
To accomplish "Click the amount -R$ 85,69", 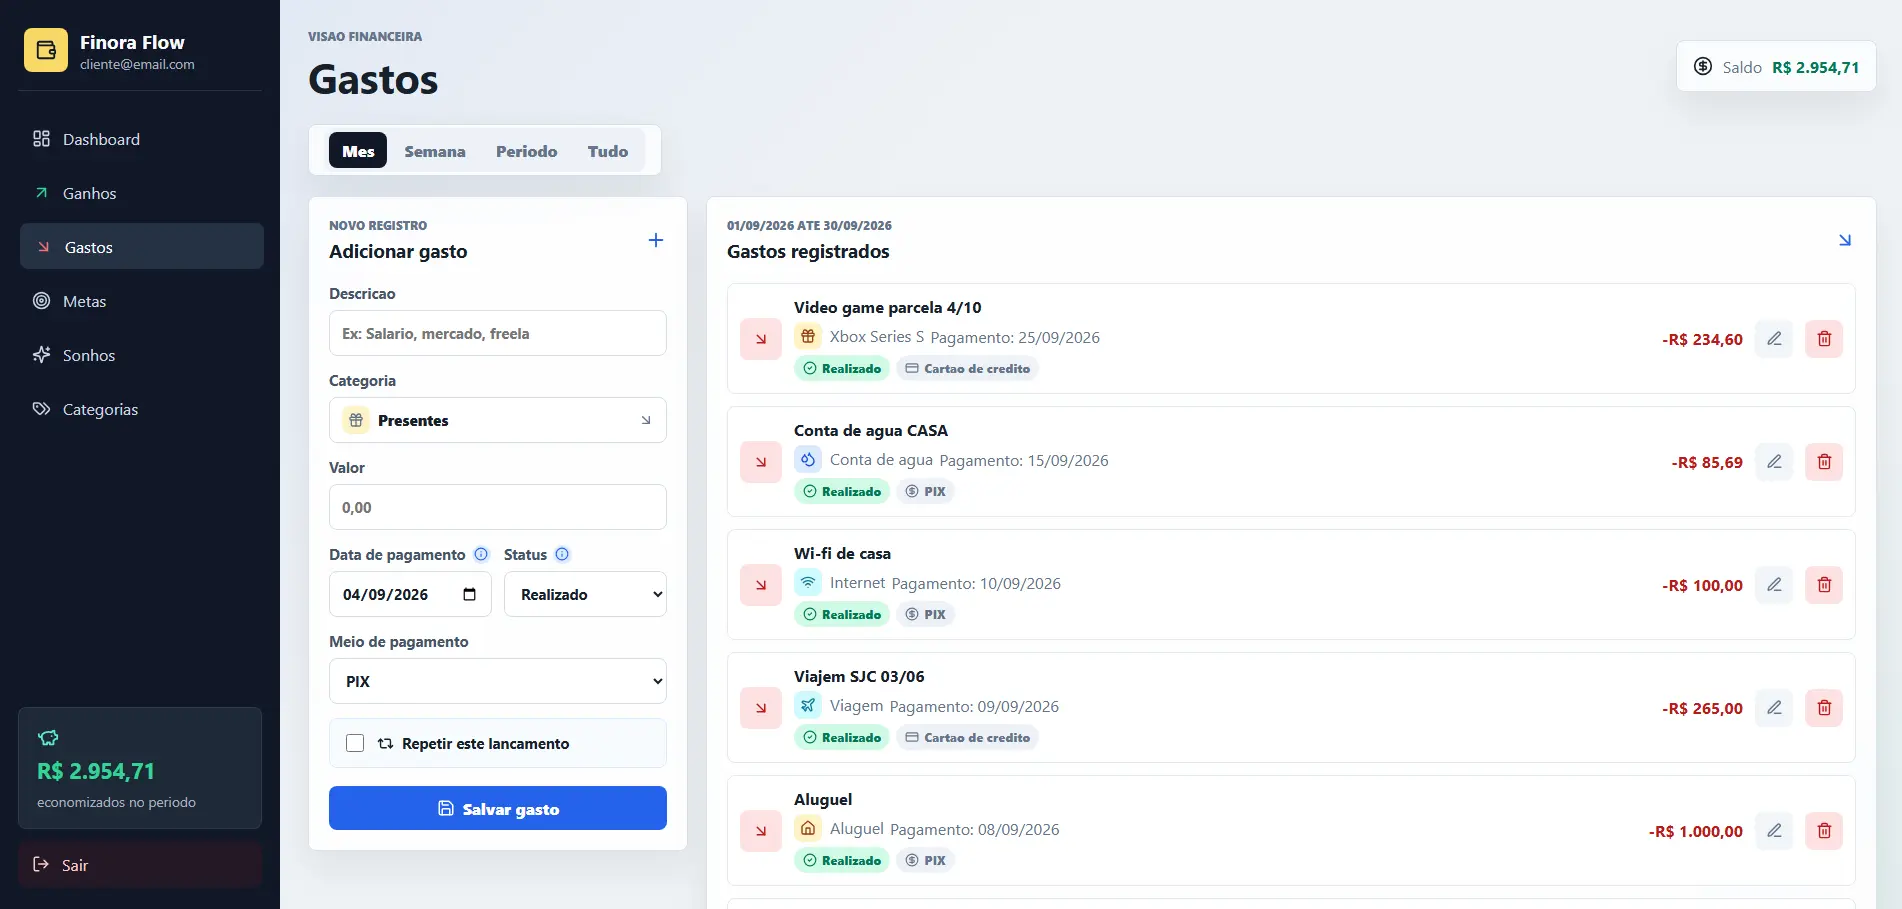I will coord(1707,462).
